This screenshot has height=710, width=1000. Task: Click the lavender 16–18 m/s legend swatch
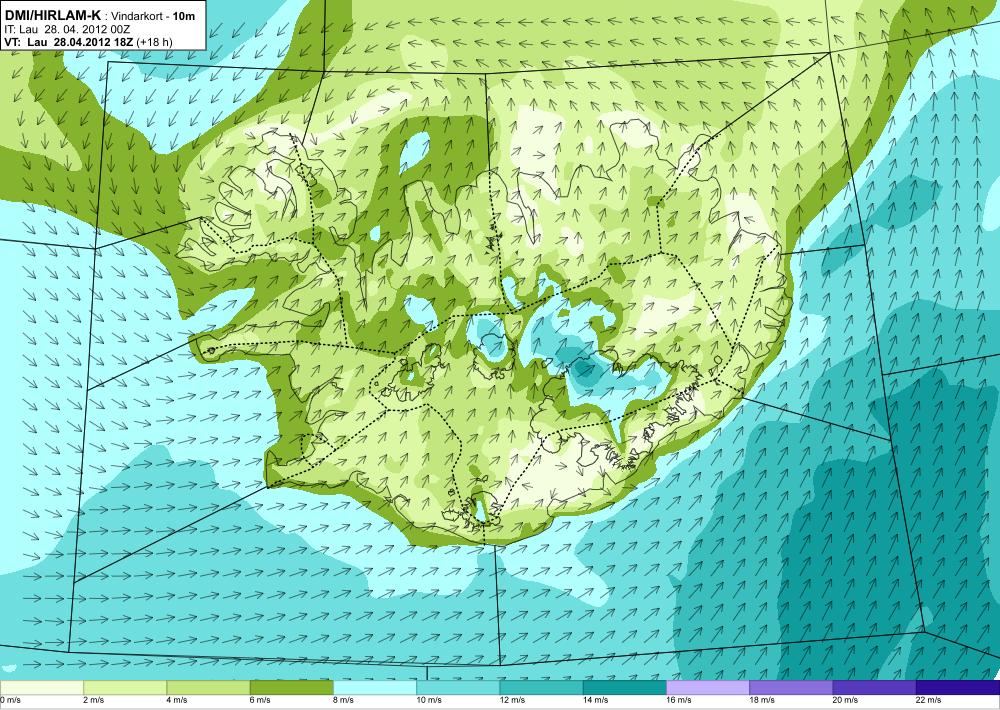[x=708, y=688]
